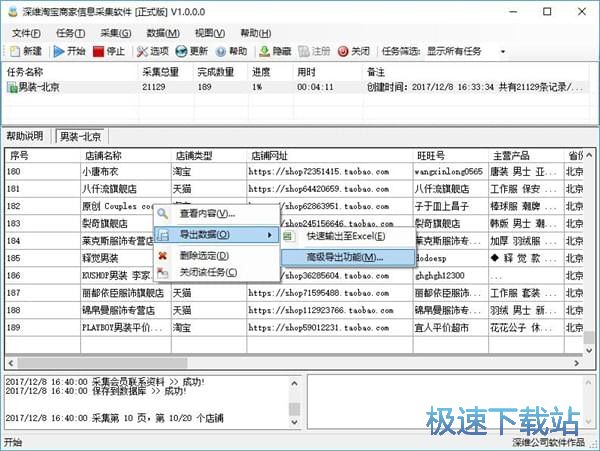Click the 隐藏 hide icon

click(264, 51)
